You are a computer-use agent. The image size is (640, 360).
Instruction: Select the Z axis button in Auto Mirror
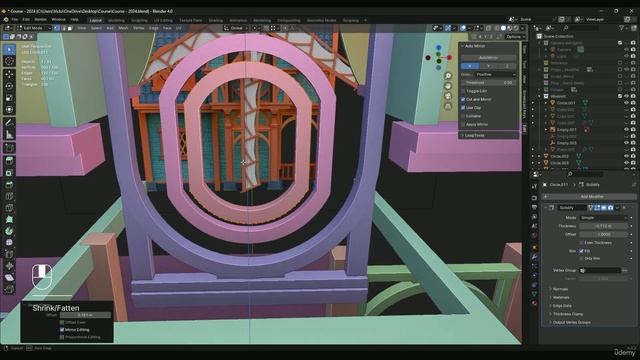tap(507, 66)
